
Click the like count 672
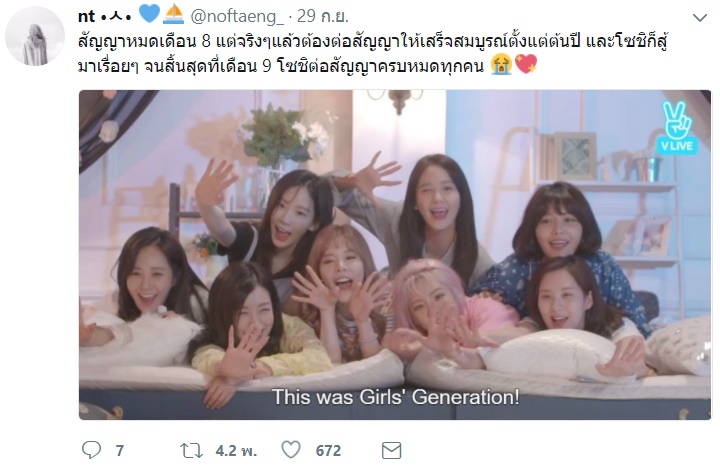pos(328,451)
